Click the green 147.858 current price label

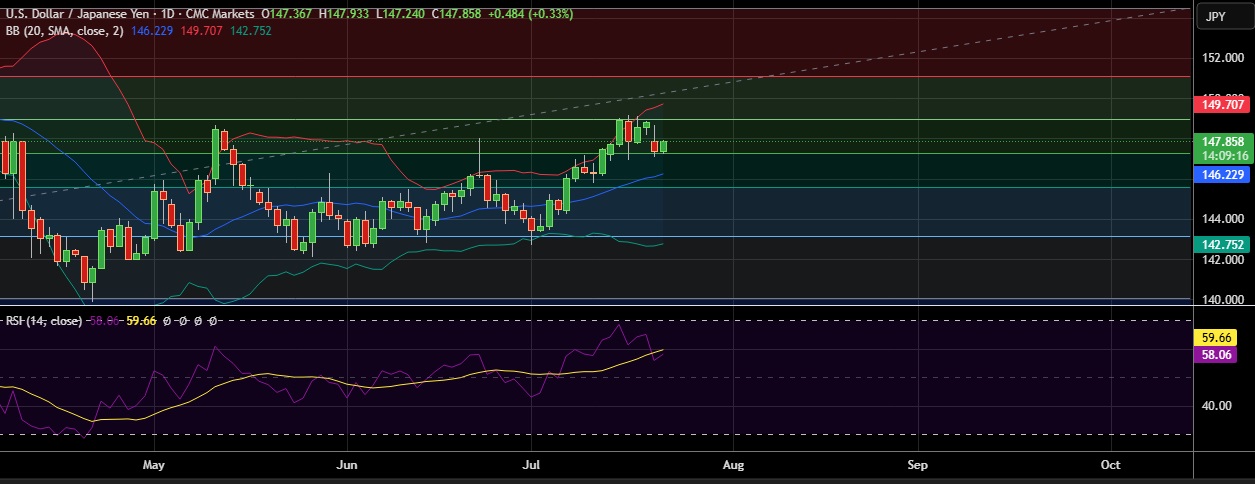coord(1222,143)
